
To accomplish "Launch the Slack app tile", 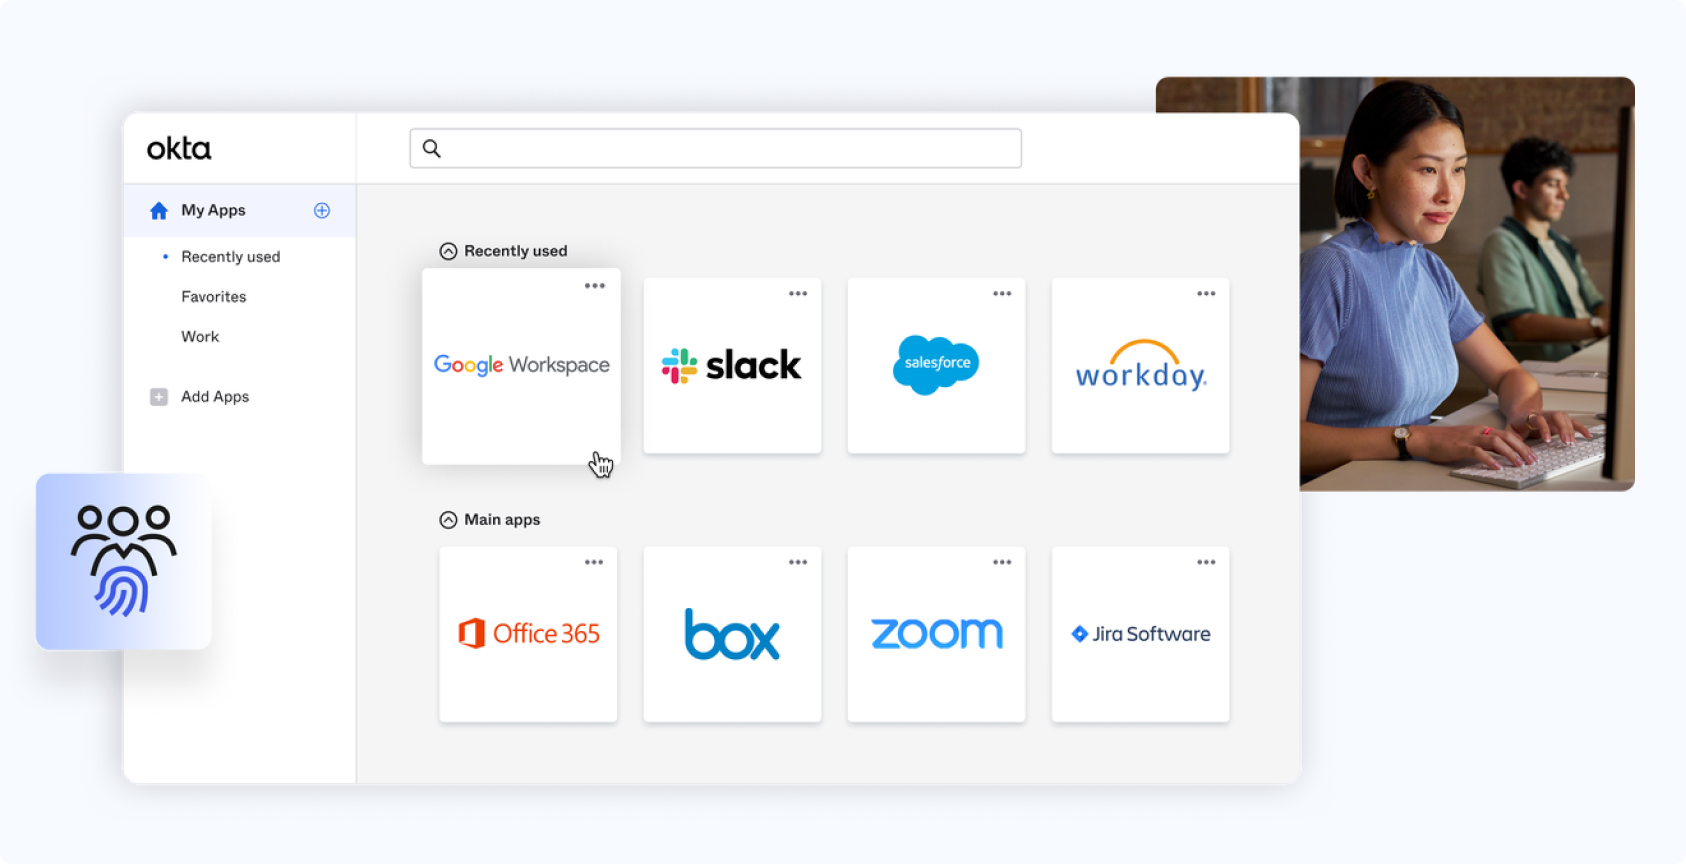I will (732, 366).
